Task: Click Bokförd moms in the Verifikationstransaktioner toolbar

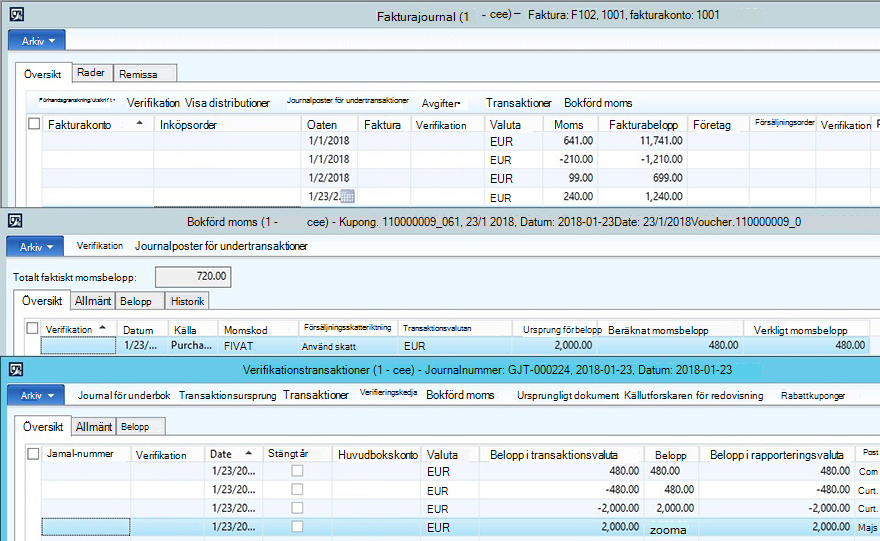Action: point(460,395)
